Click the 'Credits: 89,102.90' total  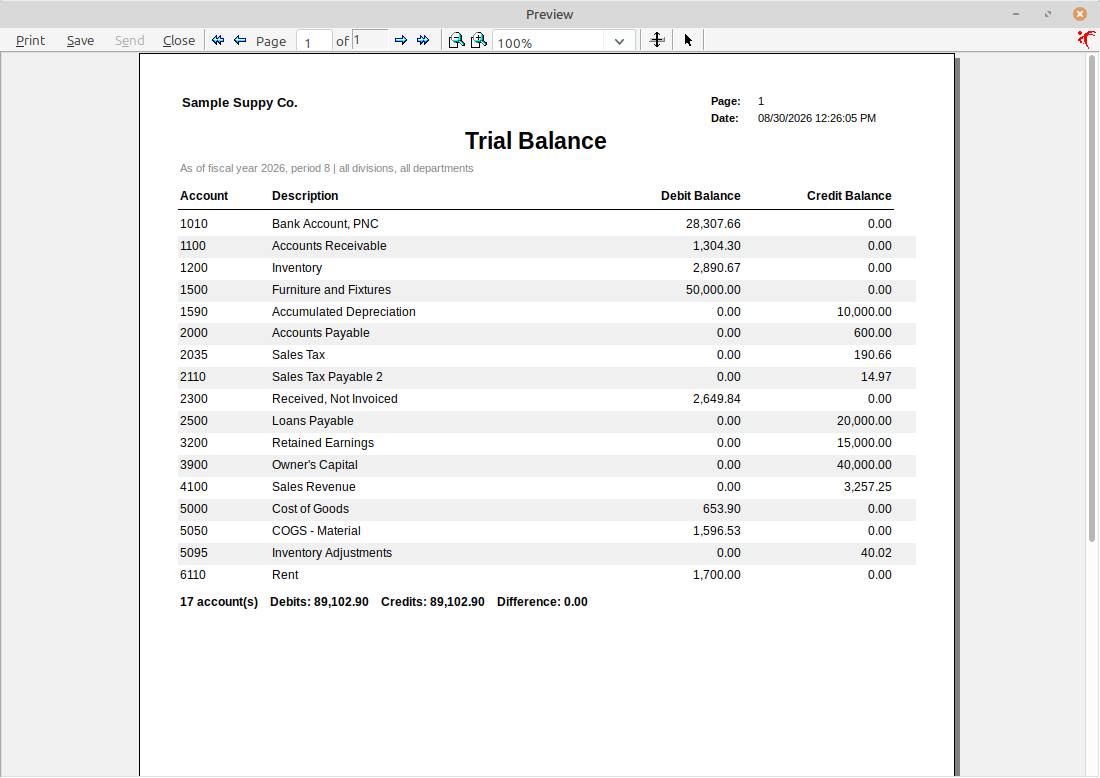(433, 602)
